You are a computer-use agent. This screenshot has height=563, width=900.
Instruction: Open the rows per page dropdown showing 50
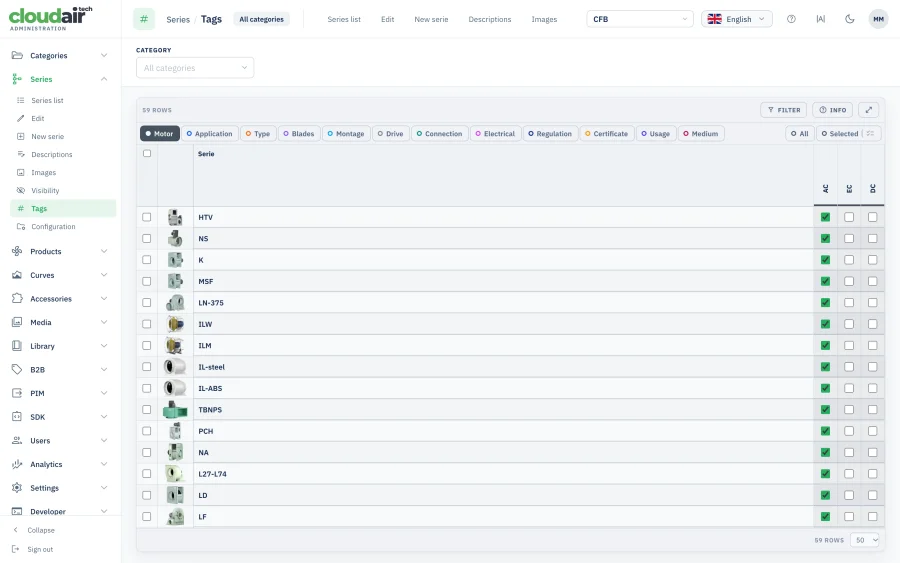click(865, 540)
